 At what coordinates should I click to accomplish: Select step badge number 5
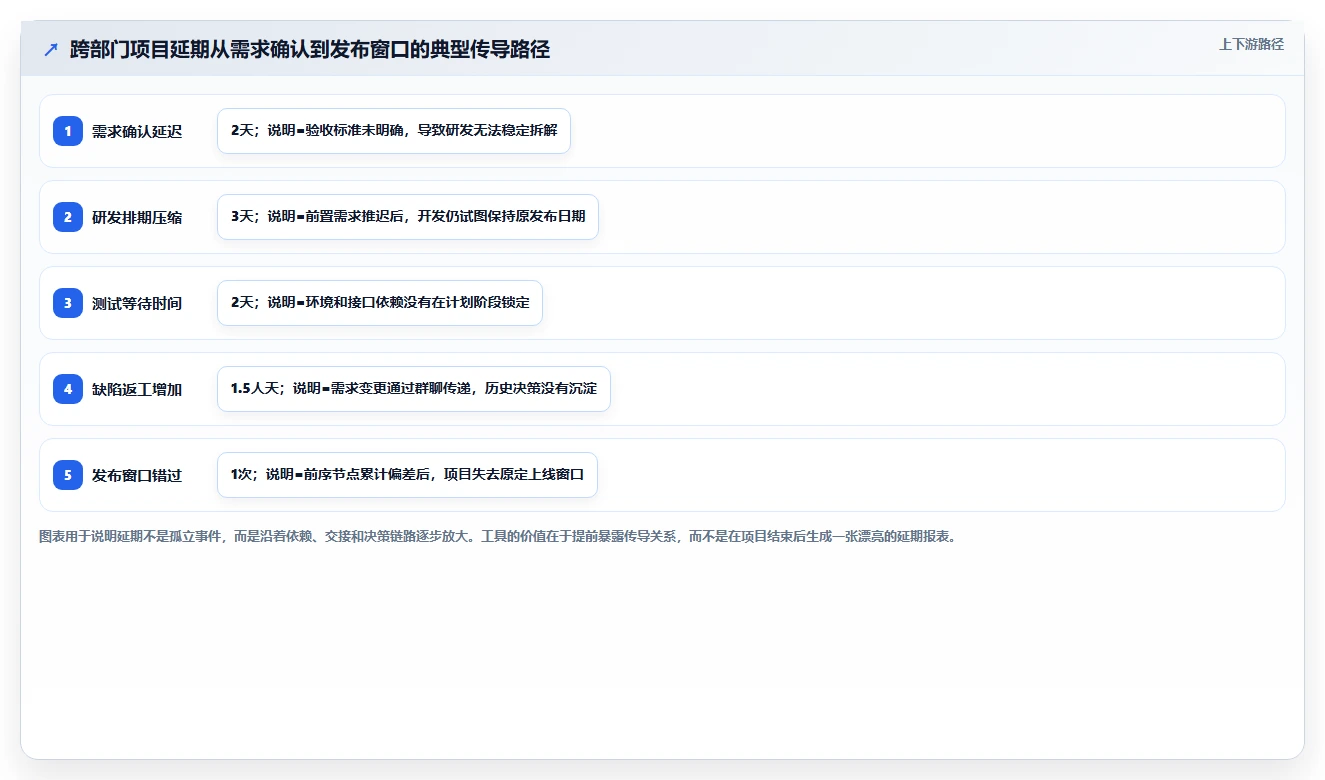(68, 475)
